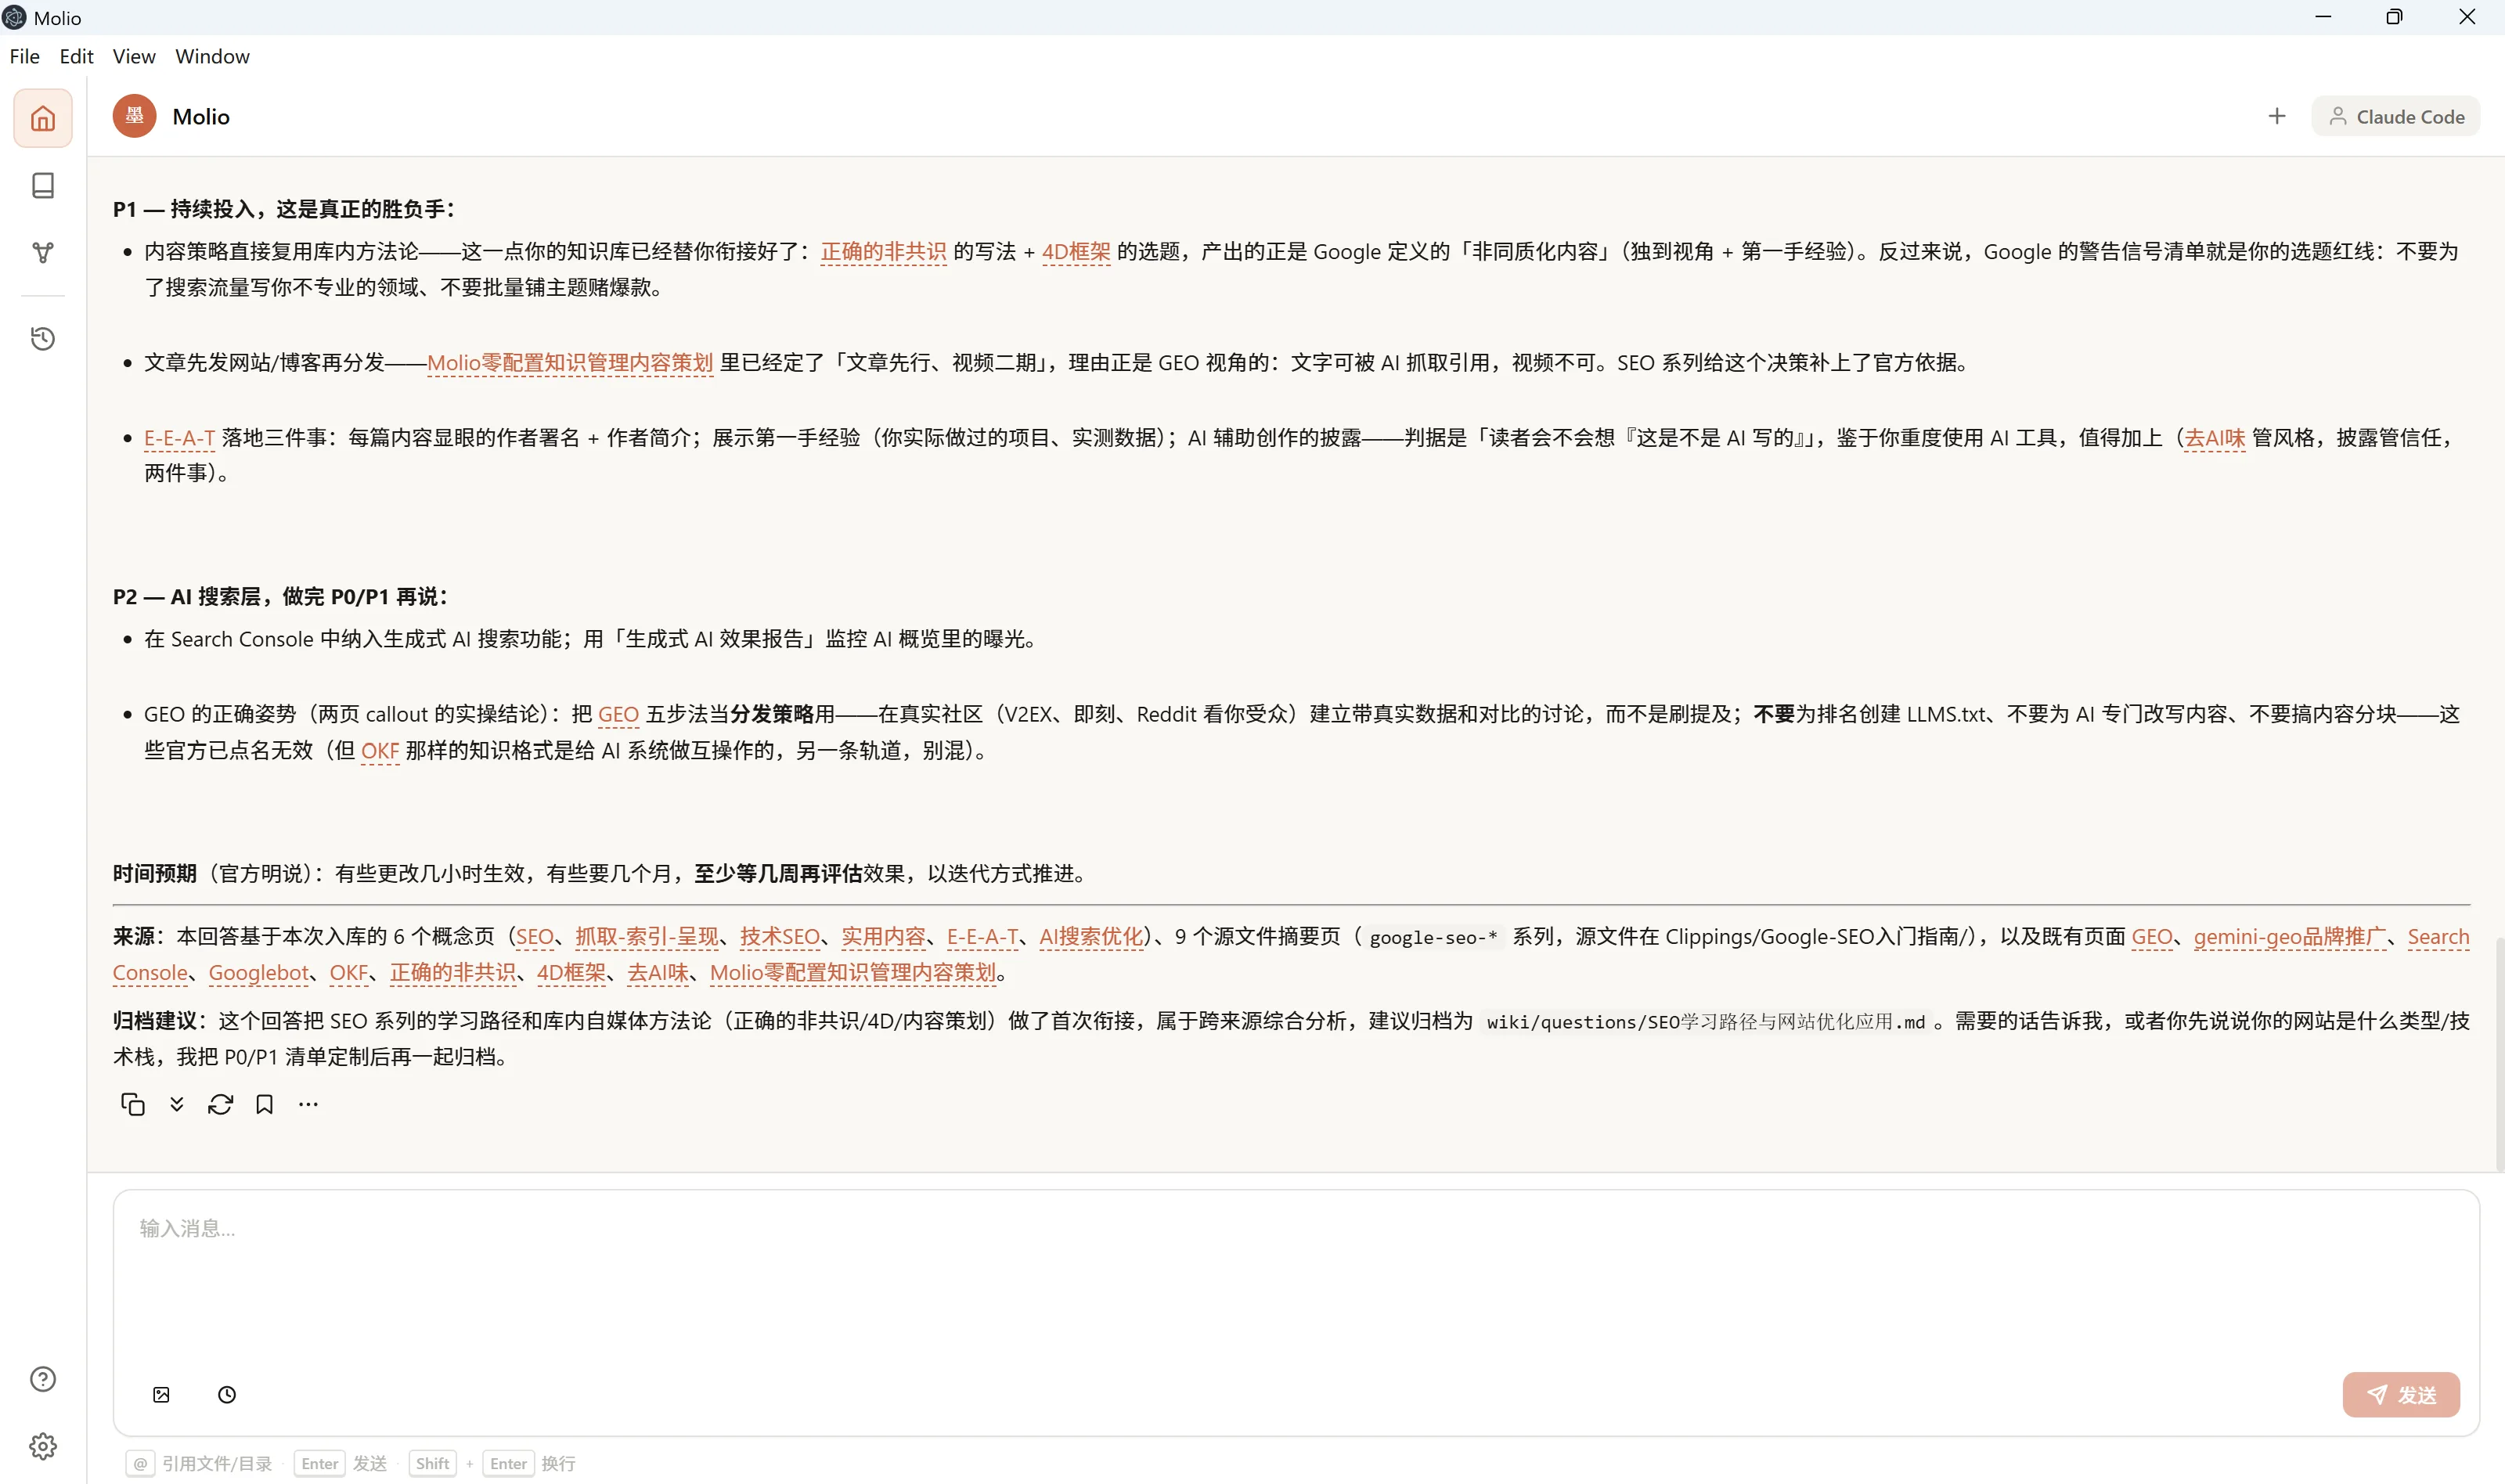Restore down the Molio window
This screenshot has height=1484, width=2505.
pos(2394,17)
